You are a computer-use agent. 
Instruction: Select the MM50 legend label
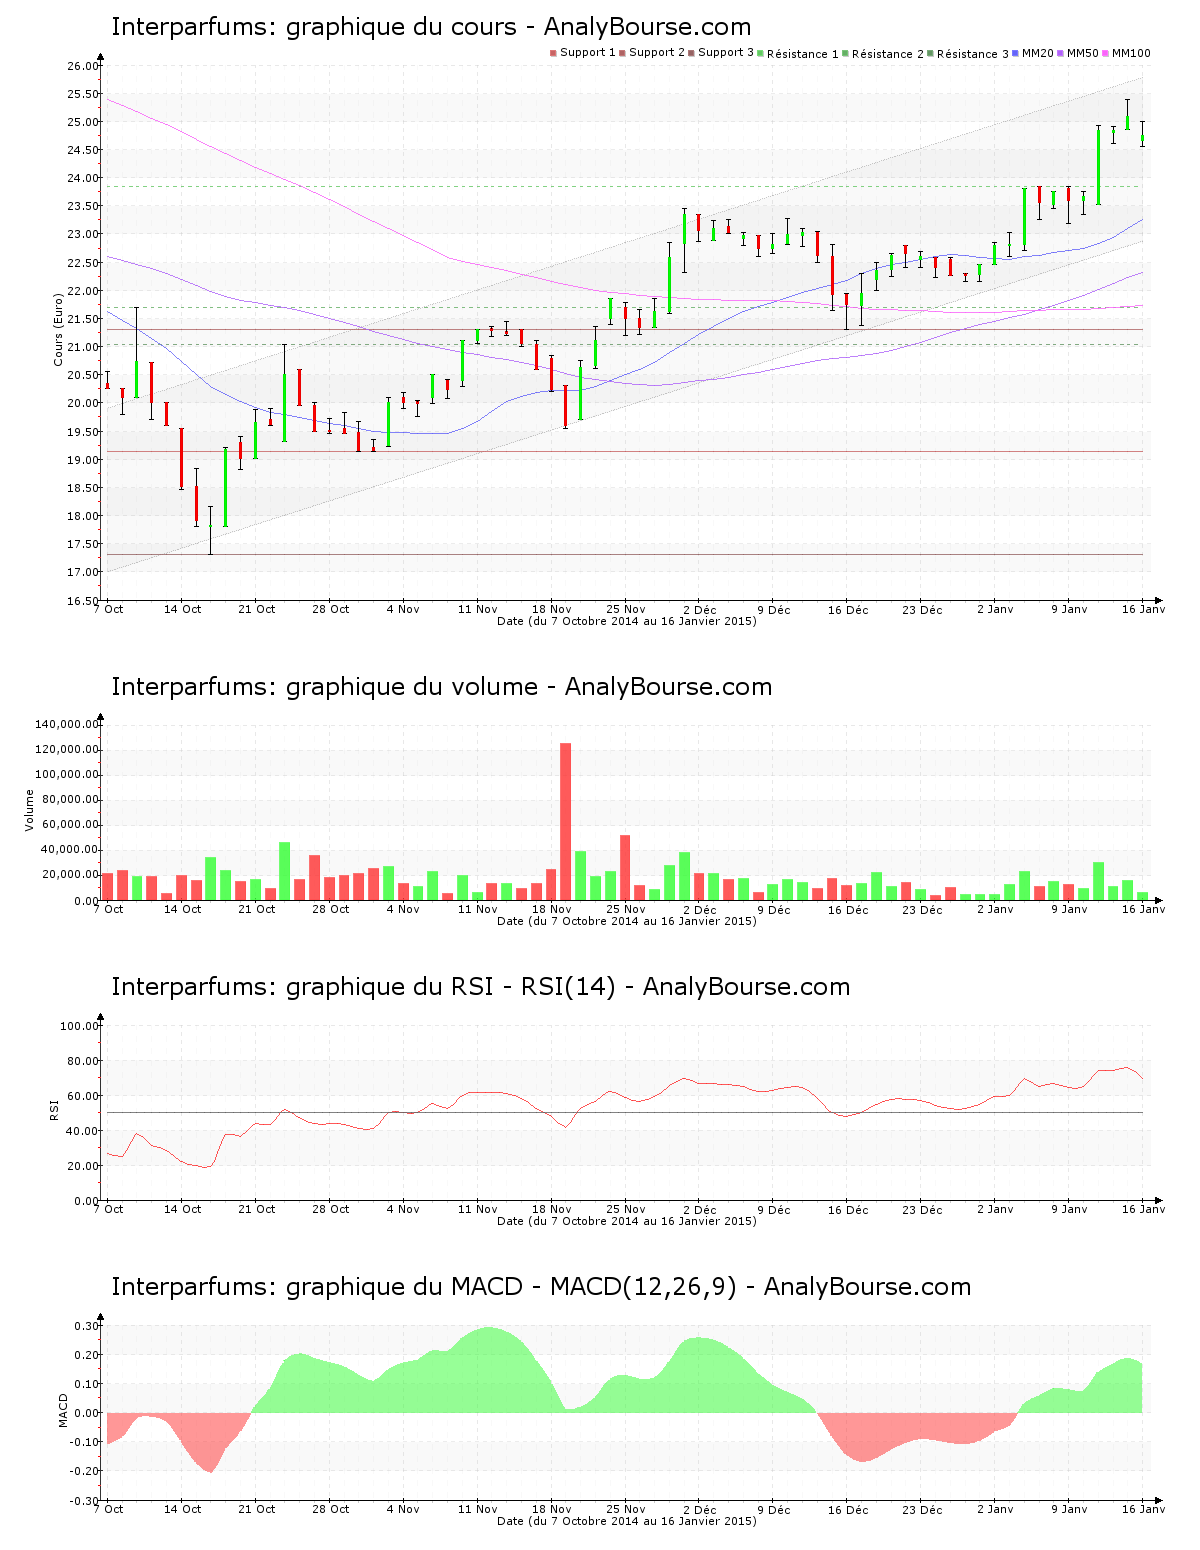1083,53
